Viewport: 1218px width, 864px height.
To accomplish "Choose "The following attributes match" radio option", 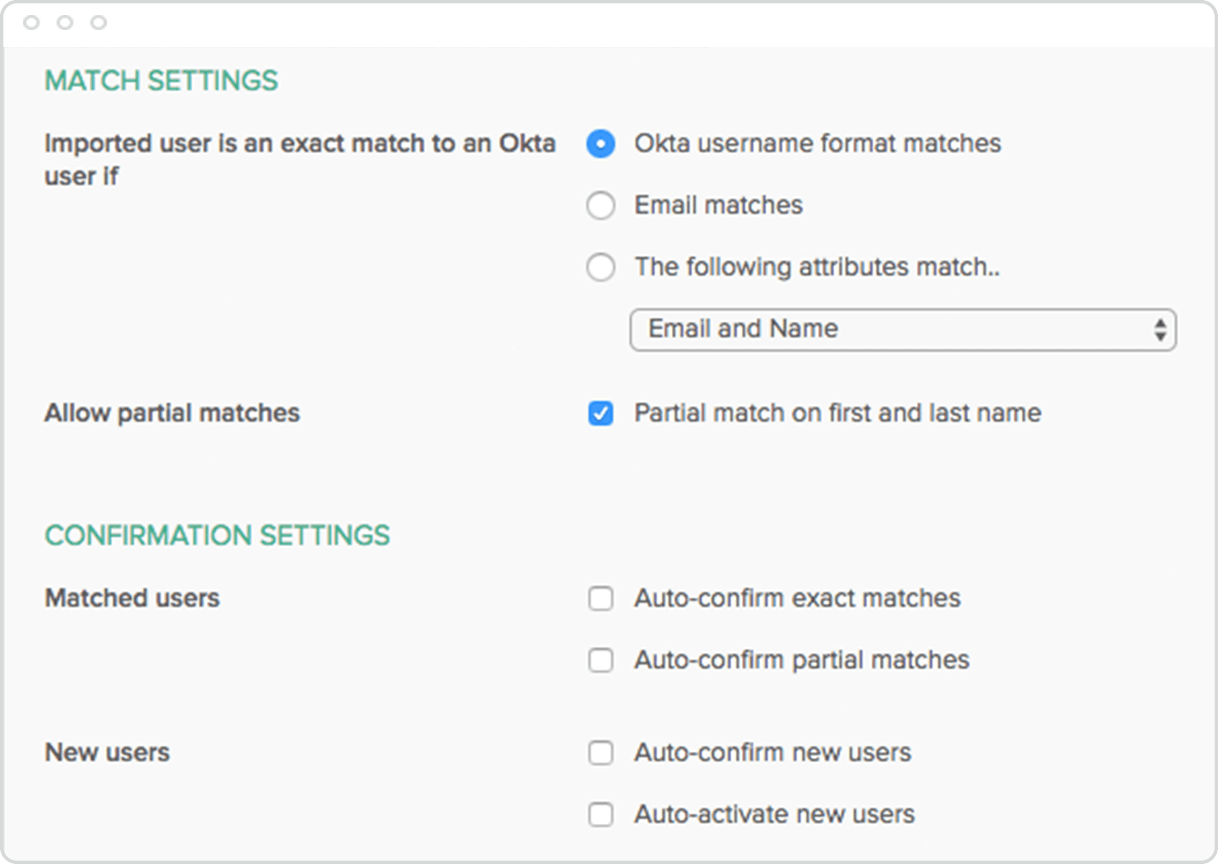I will tap(600, 268).
